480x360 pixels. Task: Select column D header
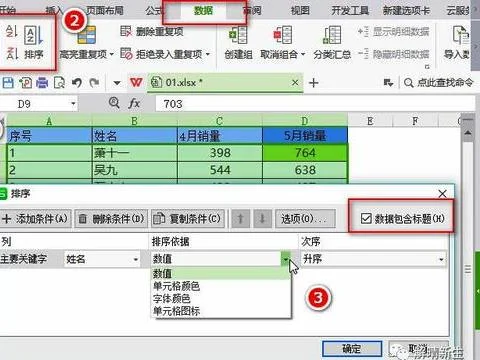point(305,121)
